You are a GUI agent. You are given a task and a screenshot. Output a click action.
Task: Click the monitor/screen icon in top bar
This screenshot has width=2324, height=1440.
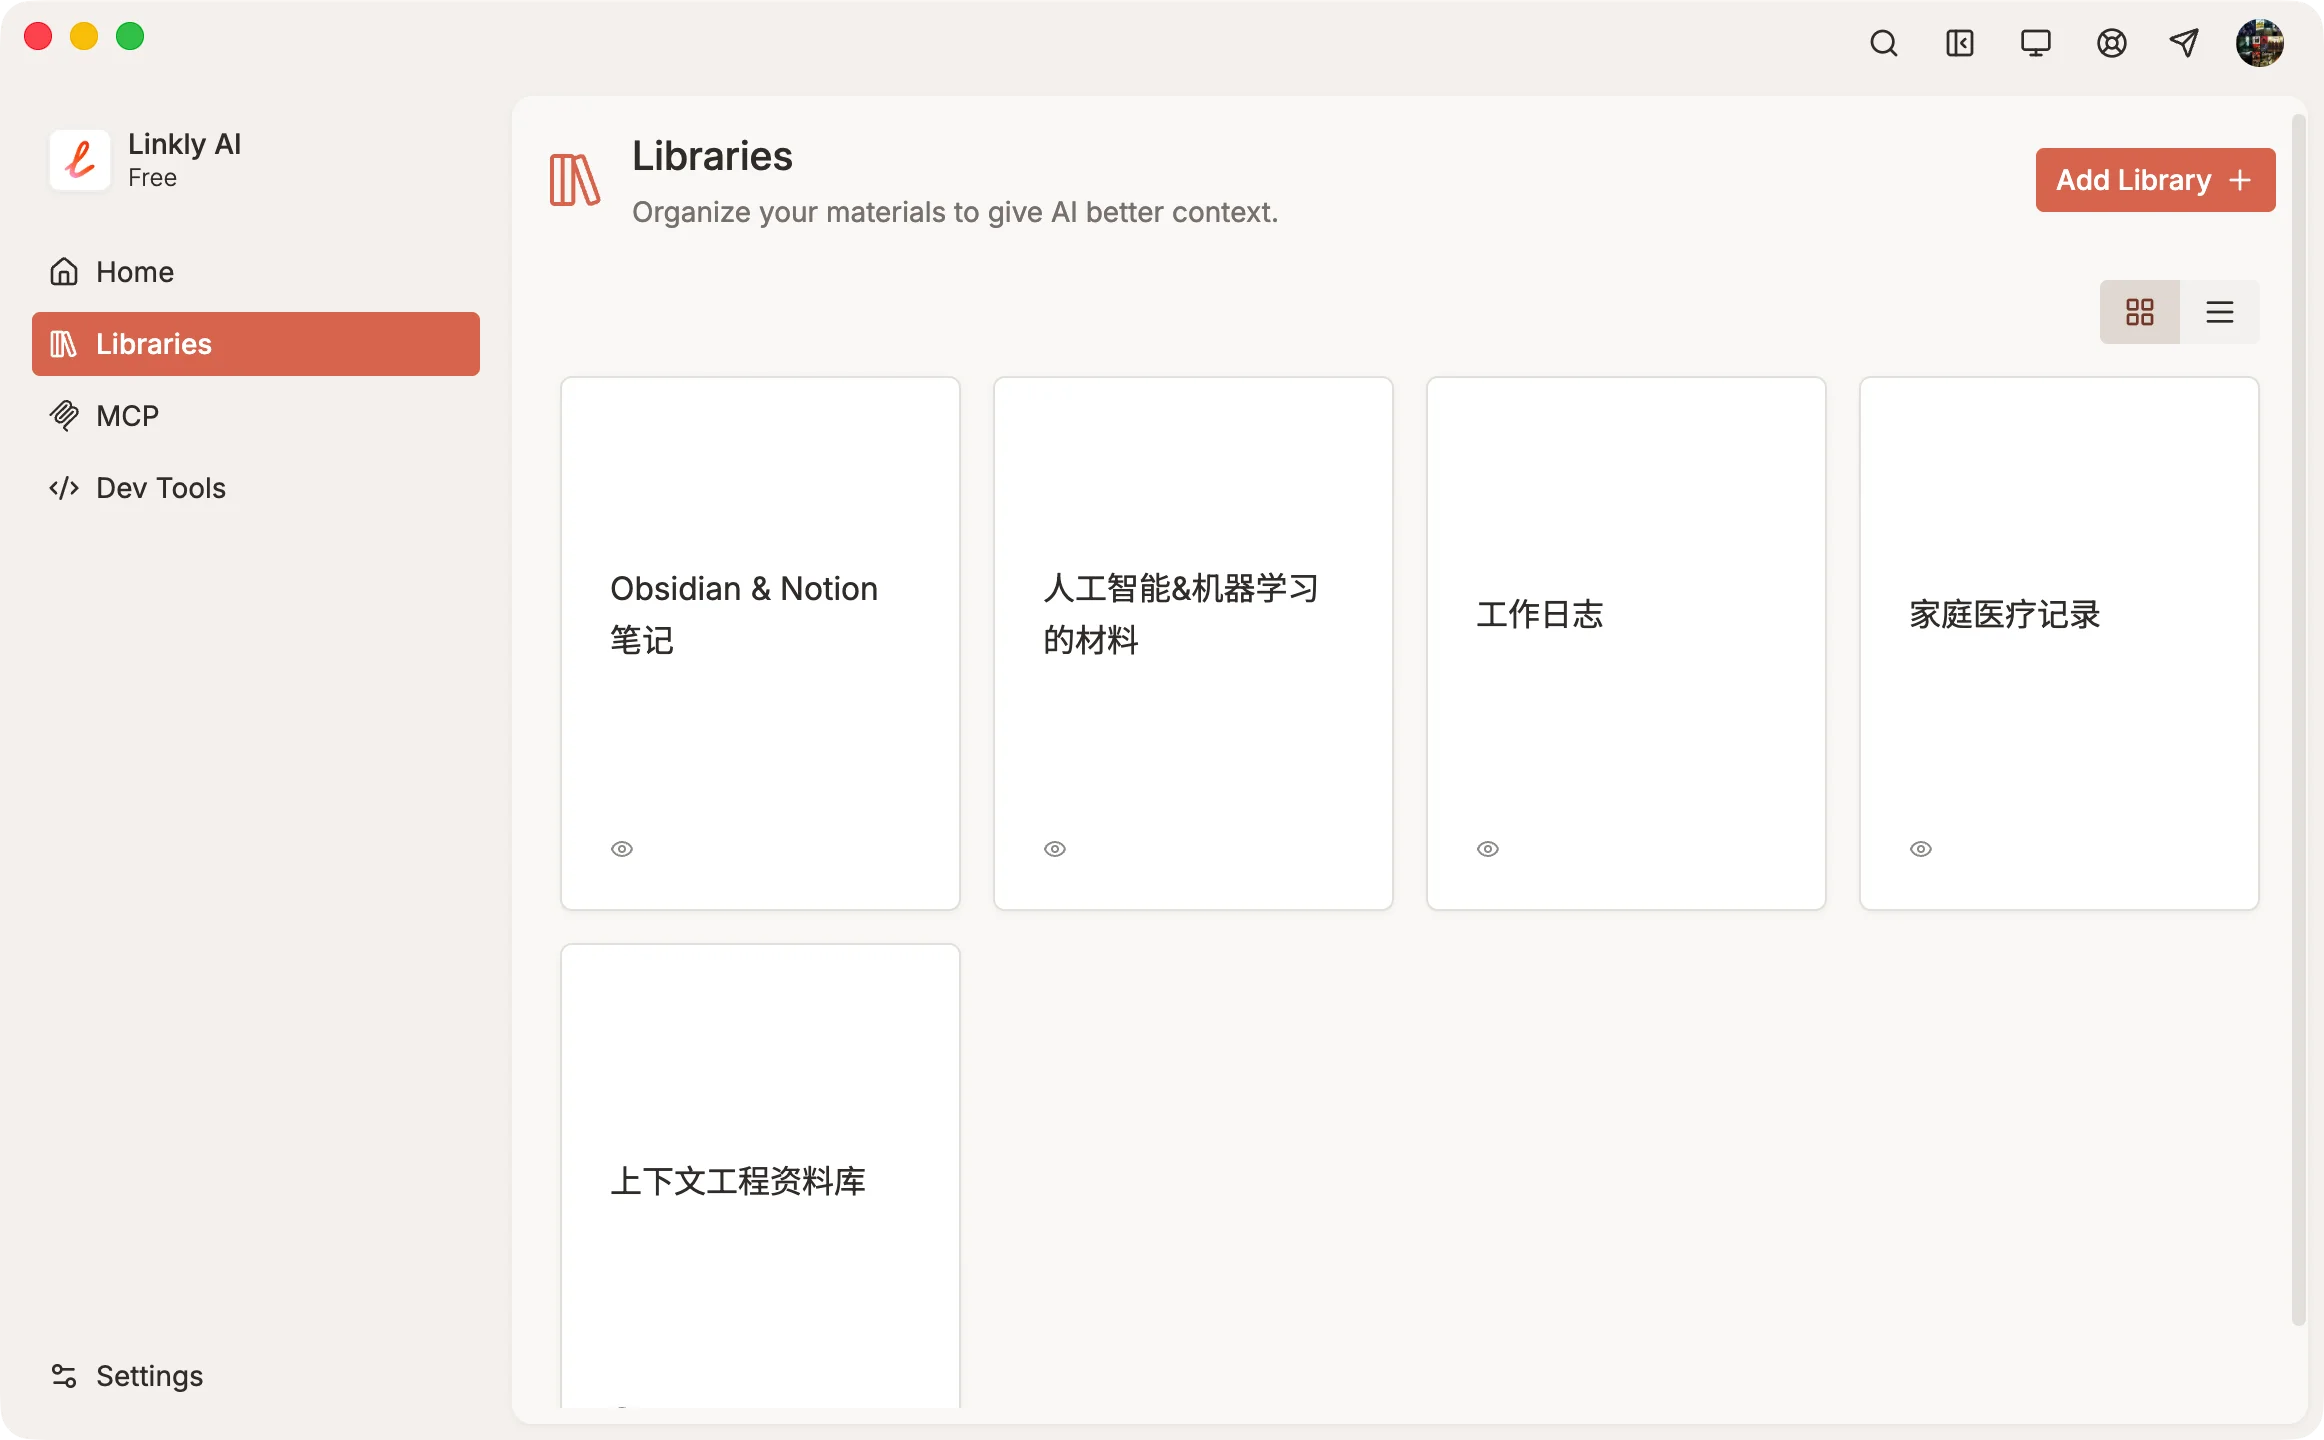click(x=2036, y=43)
